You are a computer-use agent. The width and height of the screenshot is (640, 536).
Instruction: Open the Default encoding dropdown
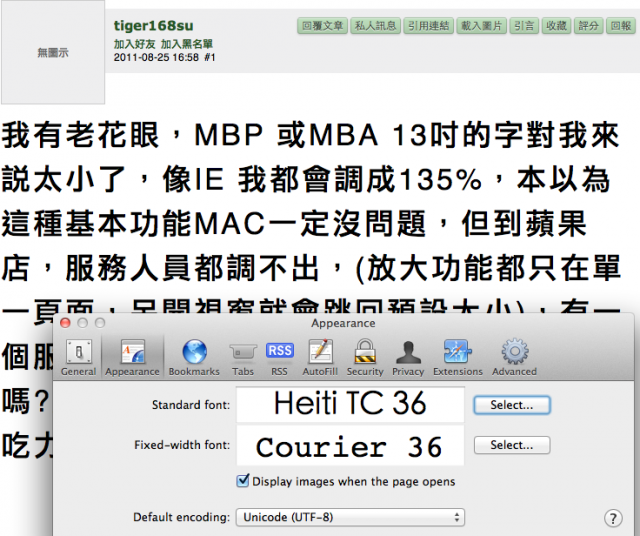tap(350, 517)
